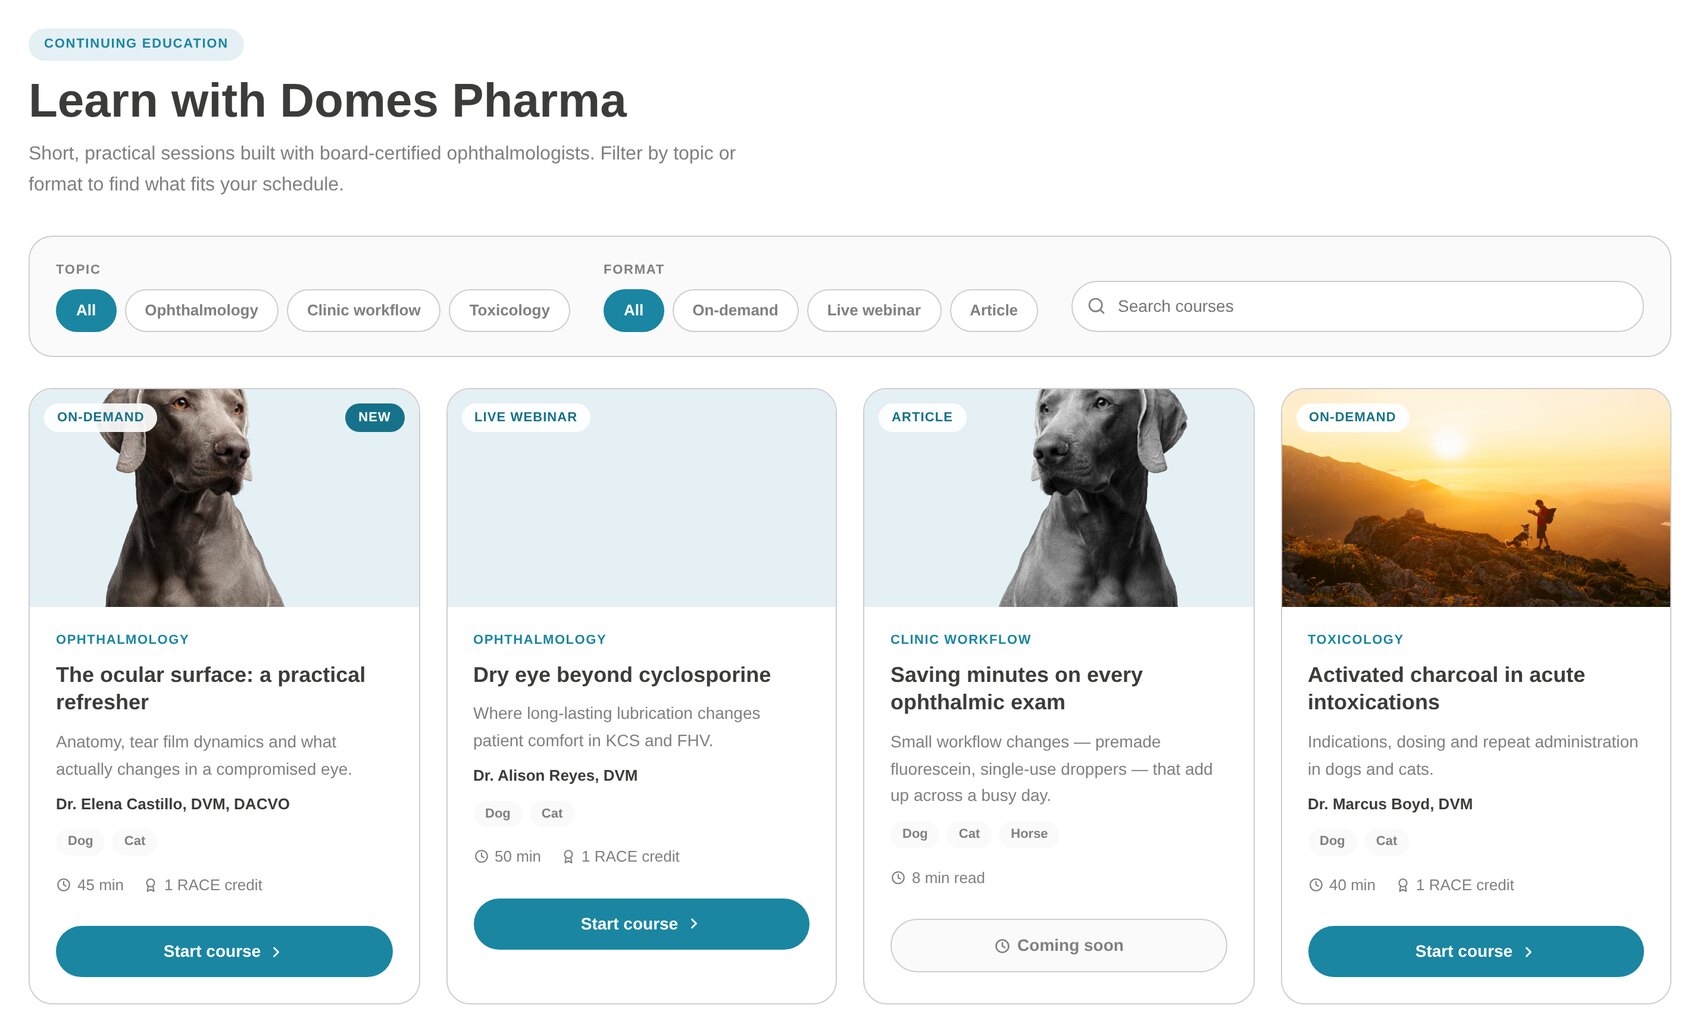Toggle the Toxicology topic filter

(509, 310)
